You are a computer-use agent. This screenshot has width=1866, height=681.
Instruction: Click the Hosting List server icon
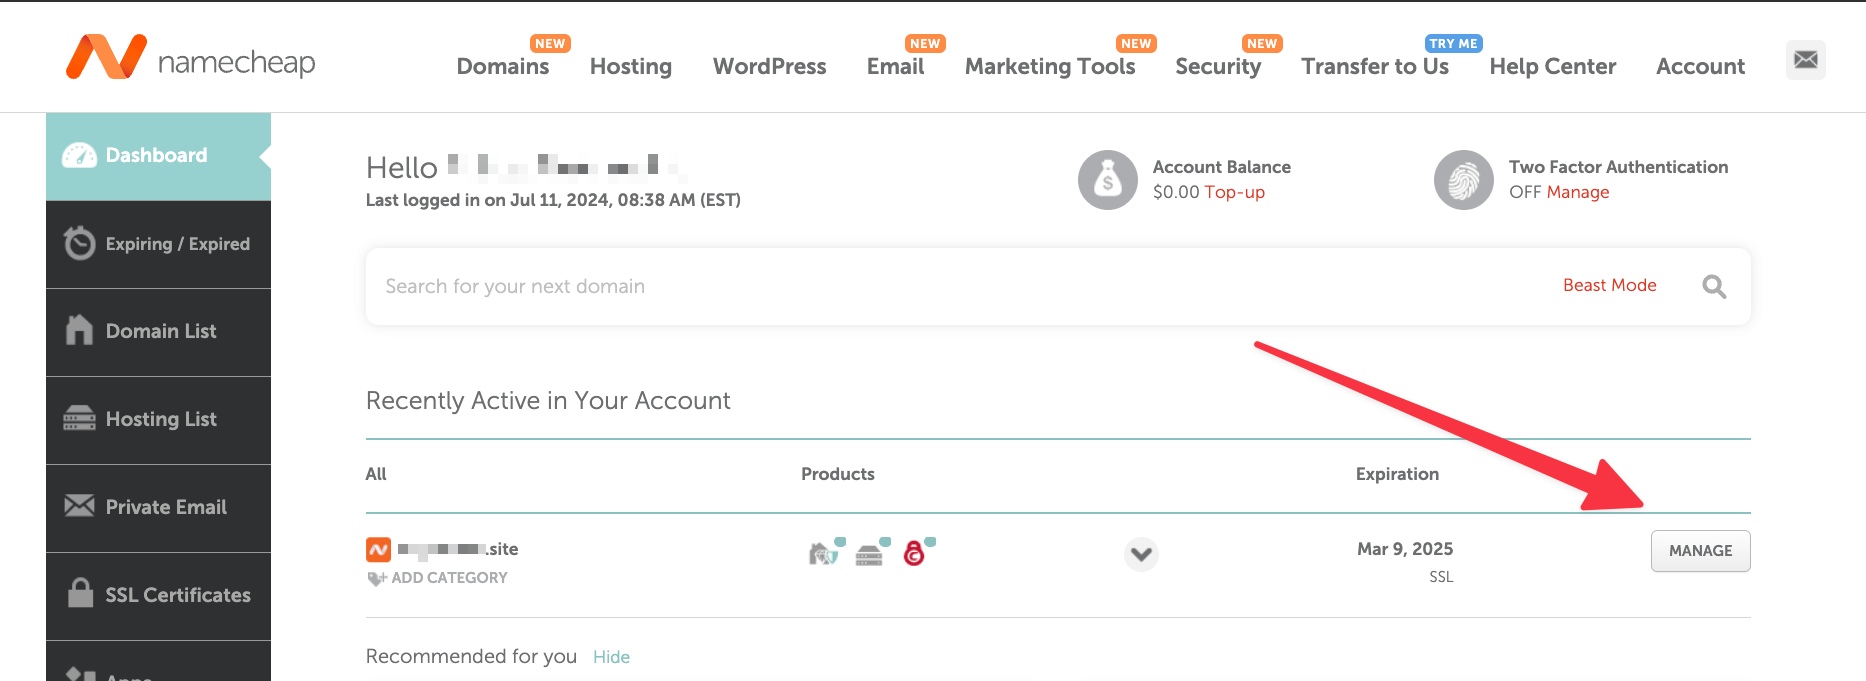pos(79,418)
